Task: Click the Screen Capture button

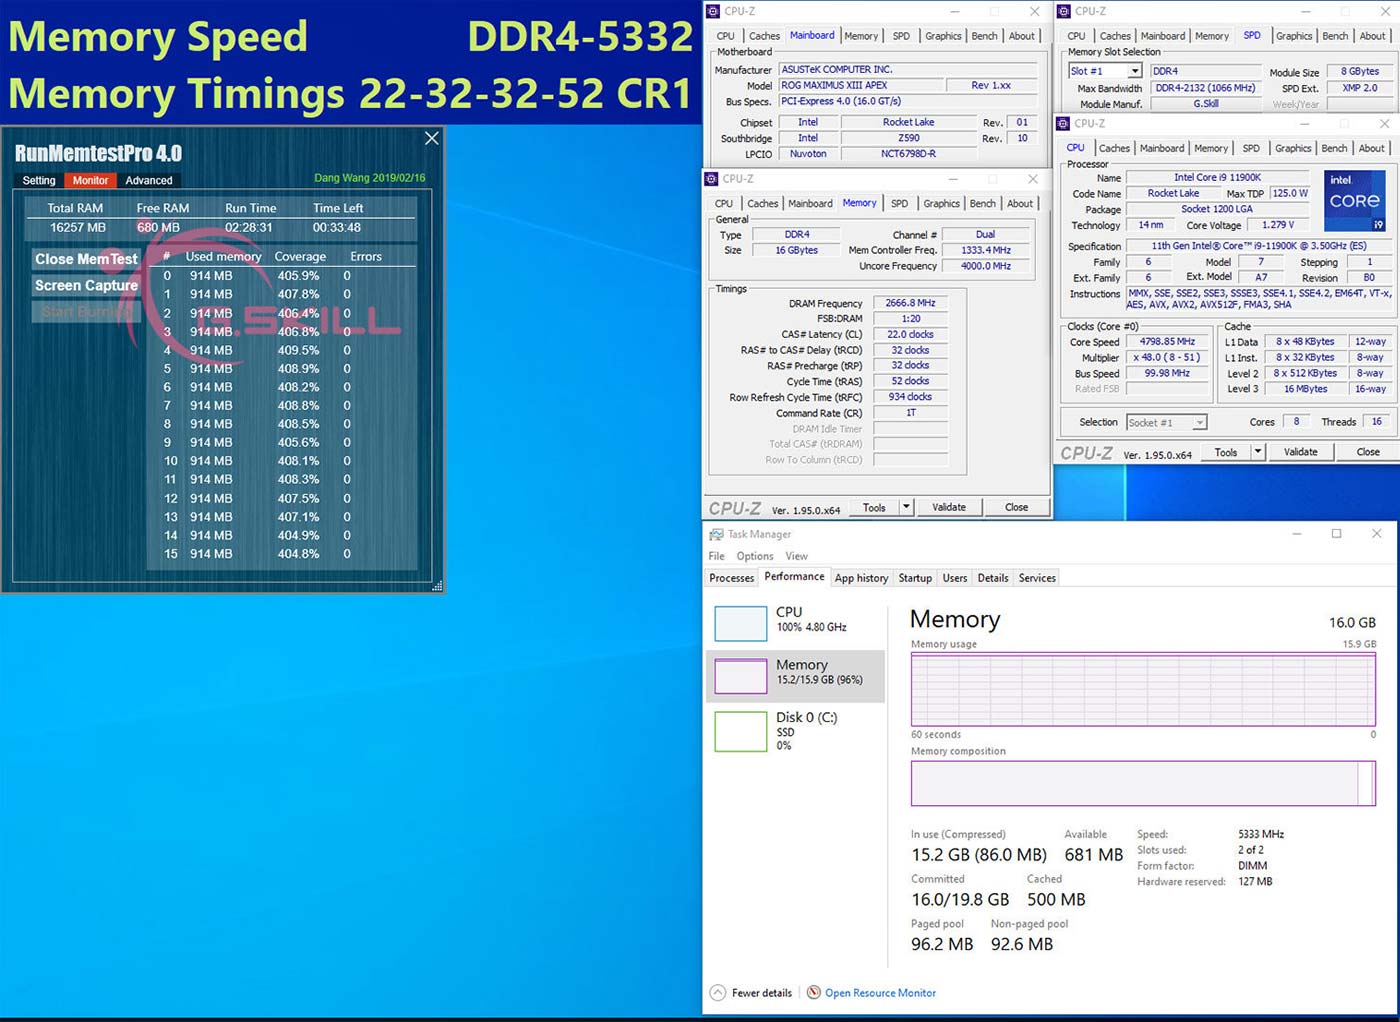Action: click(86, 285)
